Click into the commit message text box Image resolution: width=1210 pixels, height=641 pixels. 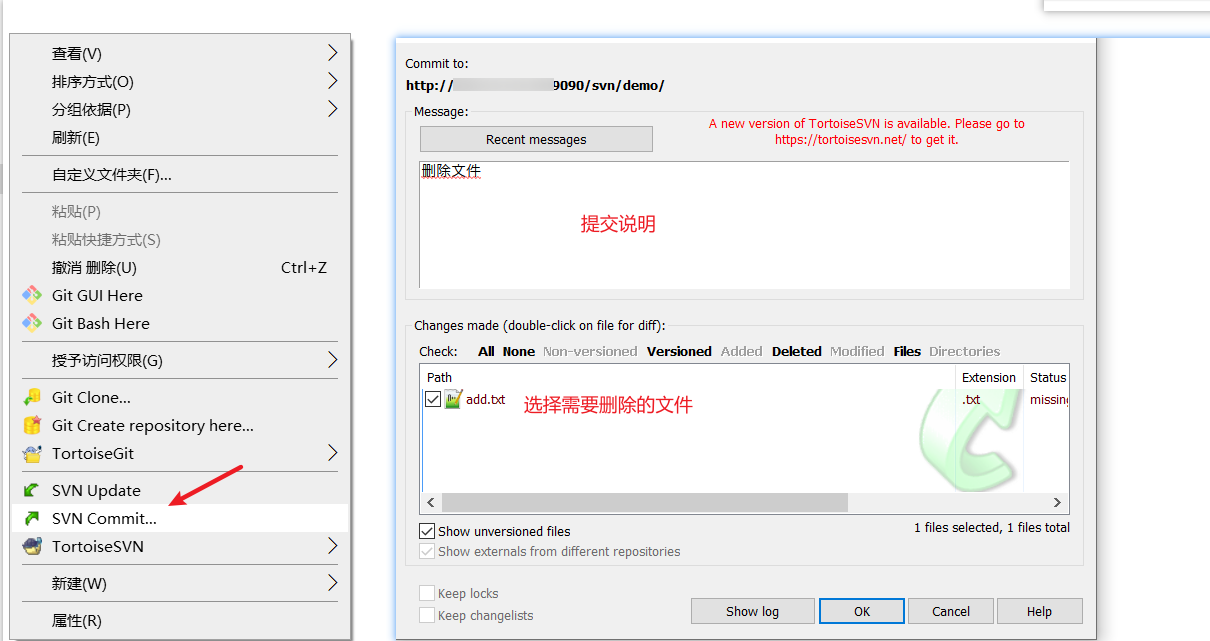[x=744, y=225]
